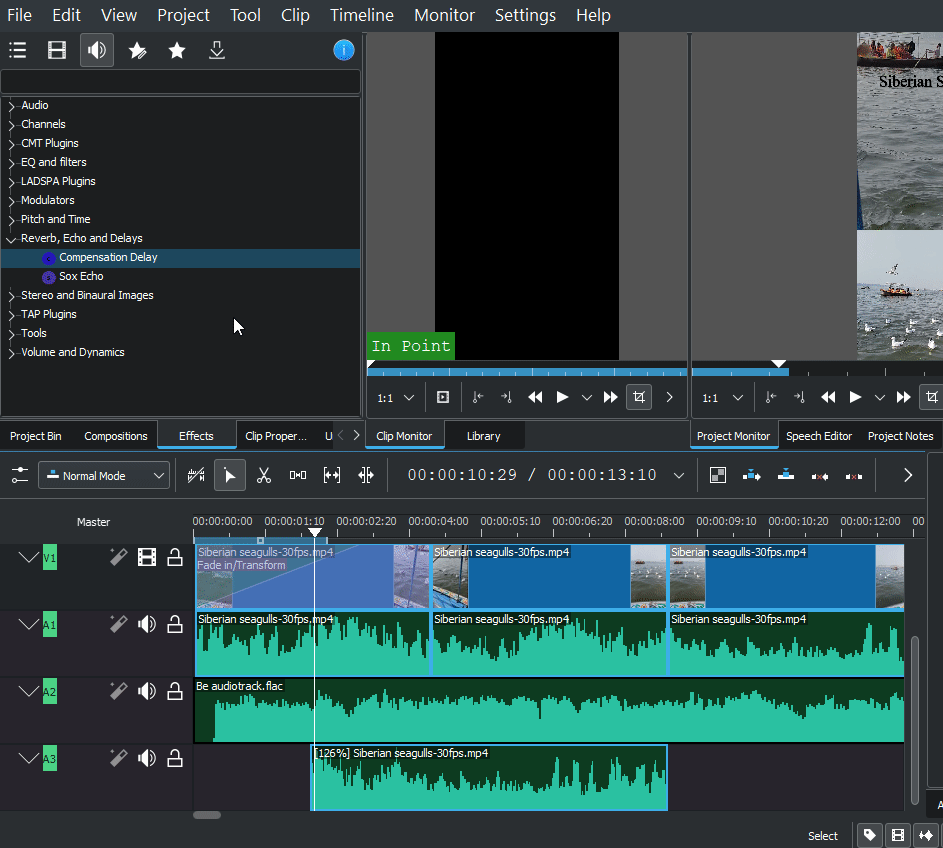Hide video on track V1
Viewport: 943px width, 848px height.
point(147,557)
